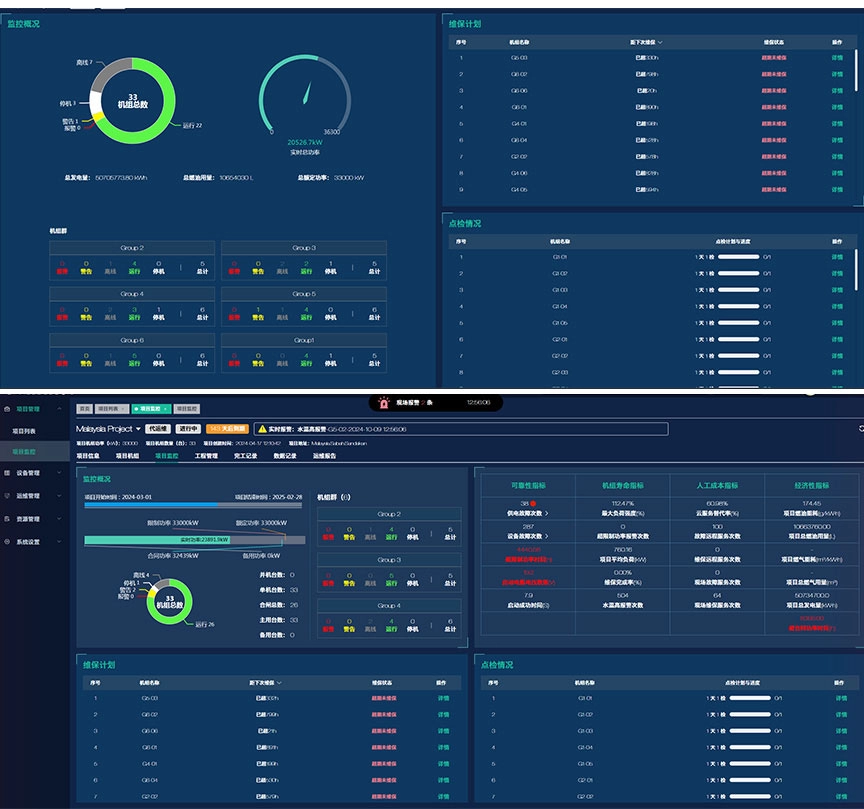
Task: Click the 项目管理 sidebar icon
Action: tap(7, 409)
